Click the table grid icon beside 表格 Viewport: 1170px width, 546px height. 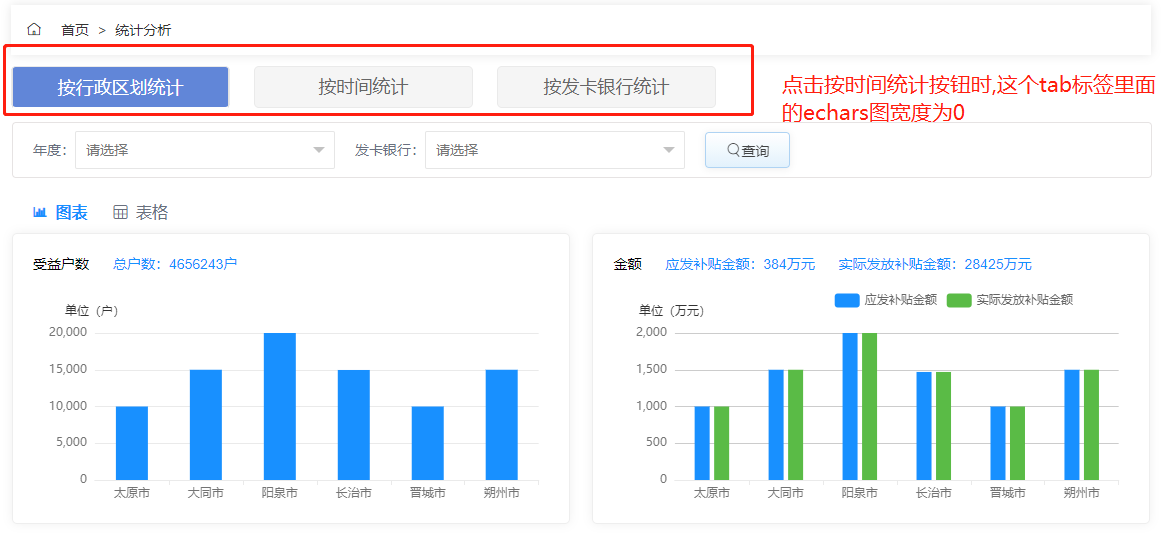(120, 213)
